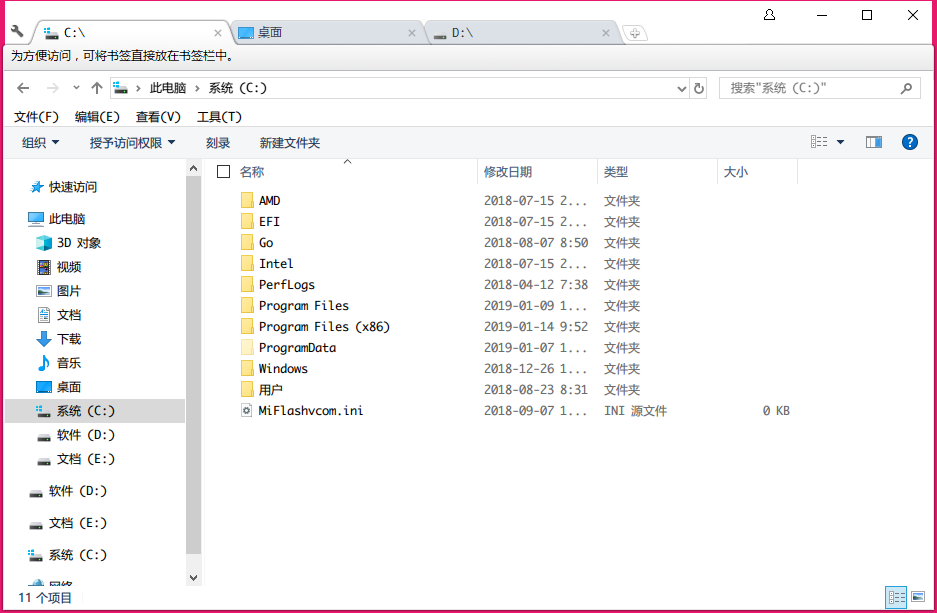Open the Clover wrench settings icon
The width and height of the screenshot is (937, 613).
pyautogui.click(x=15, y=32)
